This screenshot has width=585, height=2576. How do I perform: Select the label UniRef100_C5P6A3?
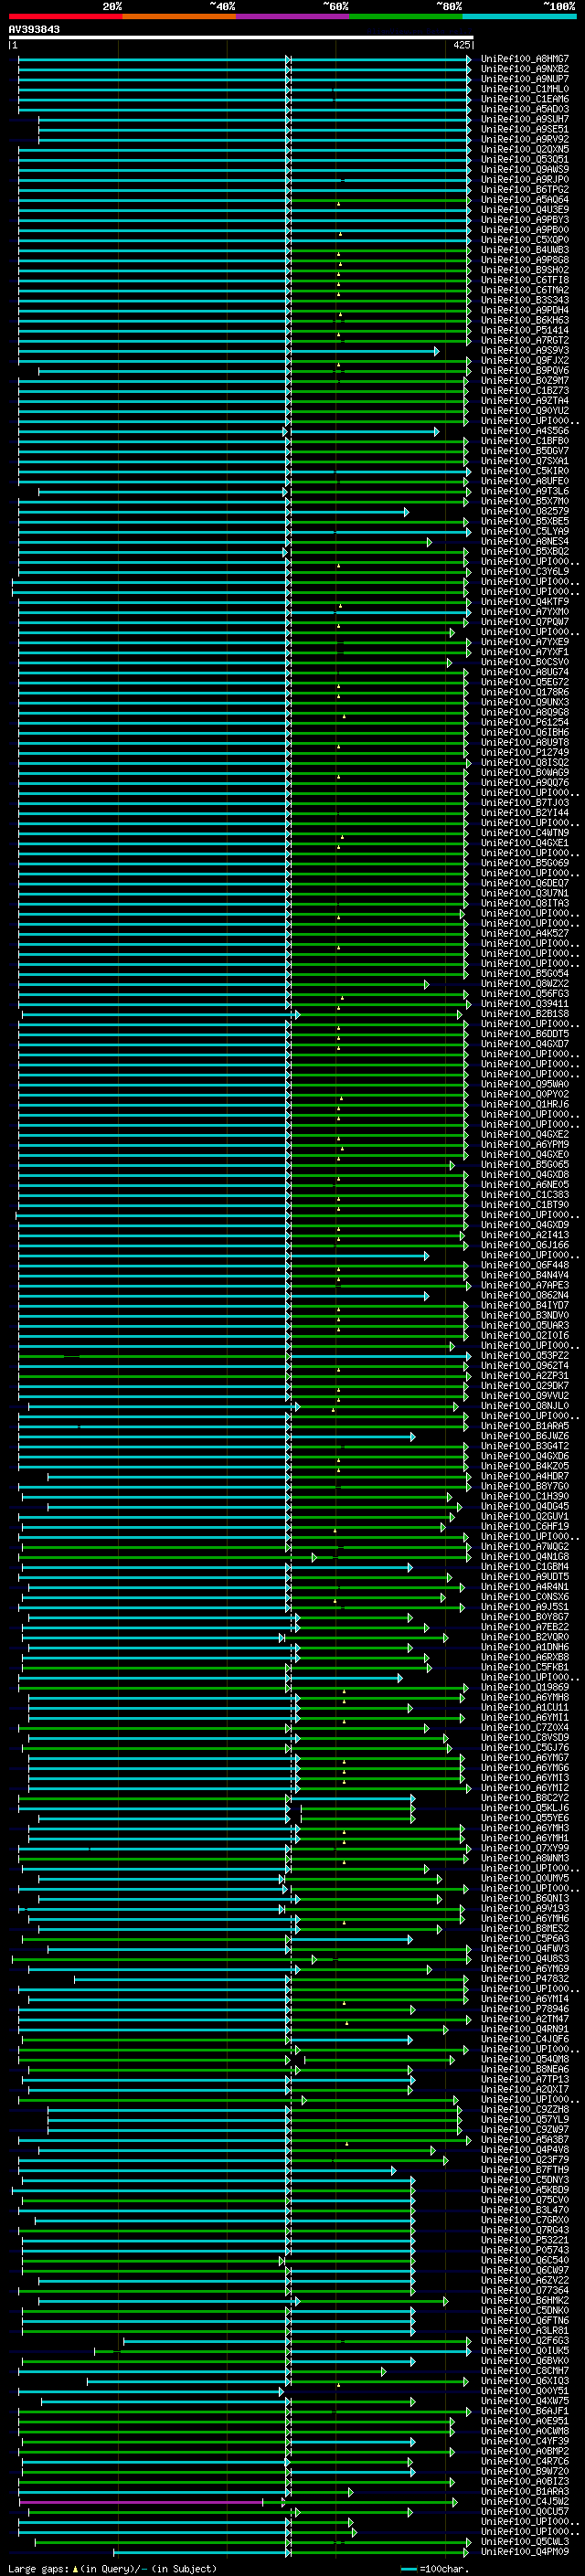click(x=525, y=1938)
